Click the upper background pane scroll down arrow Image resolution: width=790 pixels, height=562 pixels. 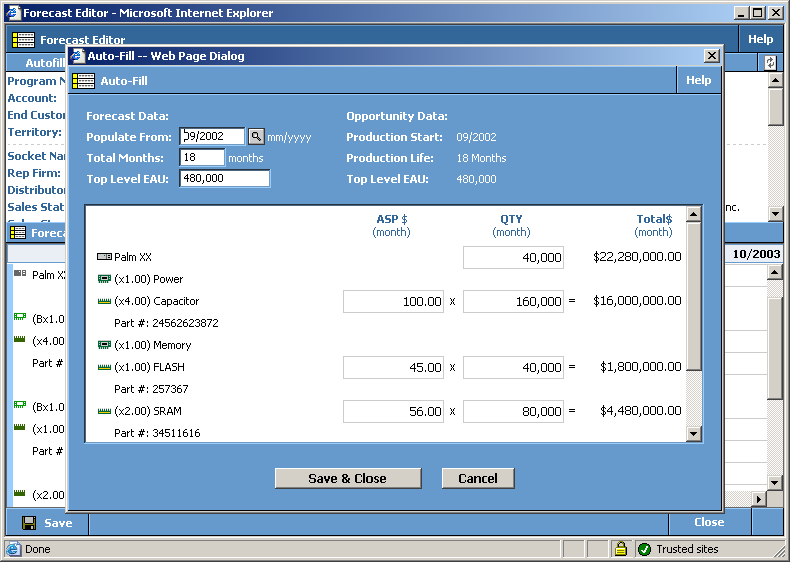[775, 214]
